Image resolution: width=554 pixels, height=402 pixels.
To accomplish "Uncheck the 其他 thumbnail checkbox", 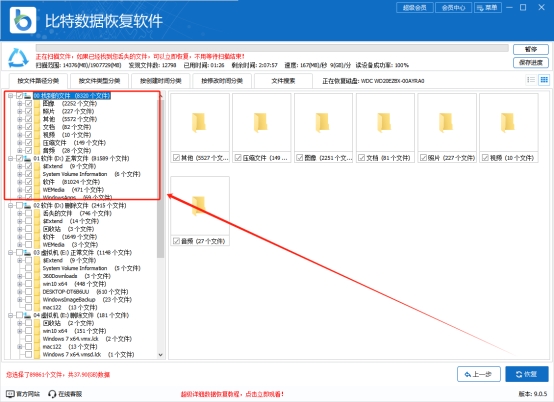I will pyautogui.click(x=176, y=158).
